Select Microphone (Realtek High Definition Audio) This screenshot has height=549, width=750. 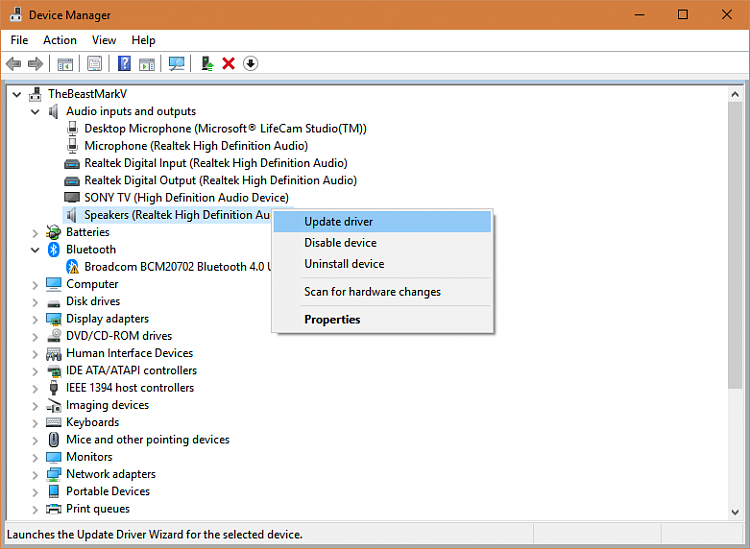click(196, 146)
